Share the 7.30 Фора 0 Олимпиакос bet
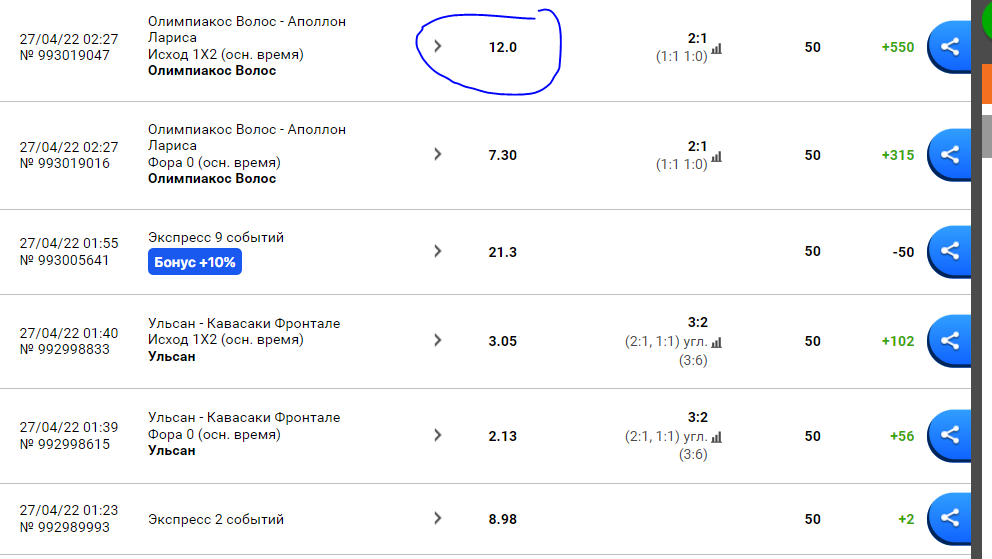 point(950,155)
